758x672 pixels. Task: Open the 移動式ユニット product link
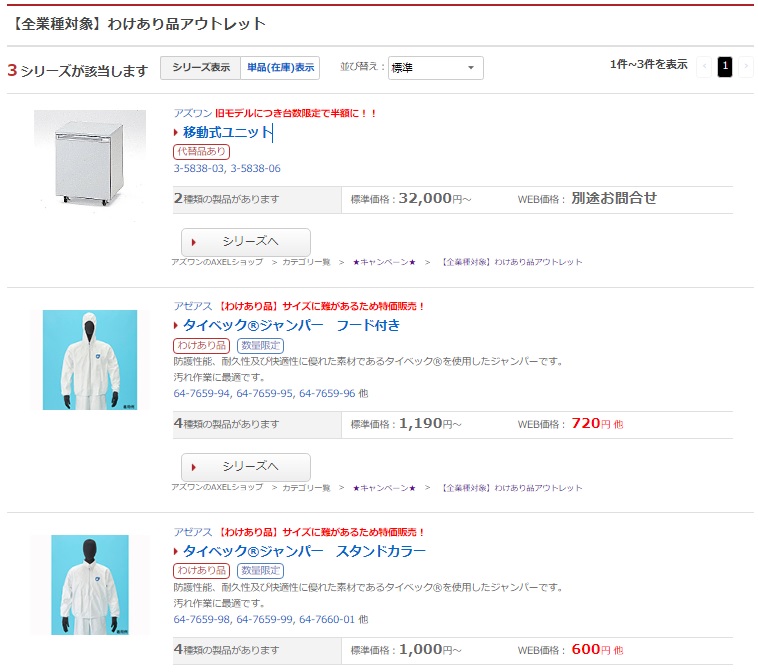pos(227,132)
